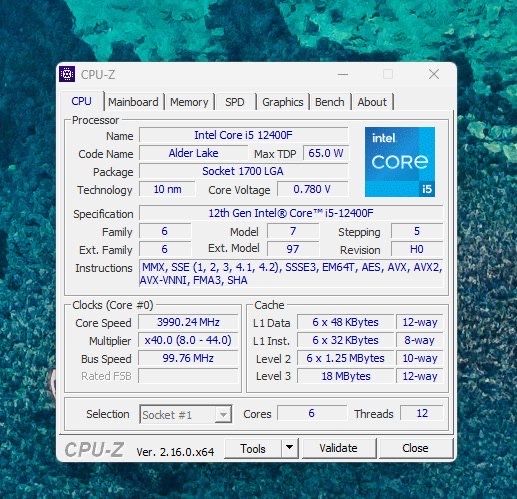Open the Bench tab
The height and width of the screenshot is (499, 517).
[x=330, y=102]
